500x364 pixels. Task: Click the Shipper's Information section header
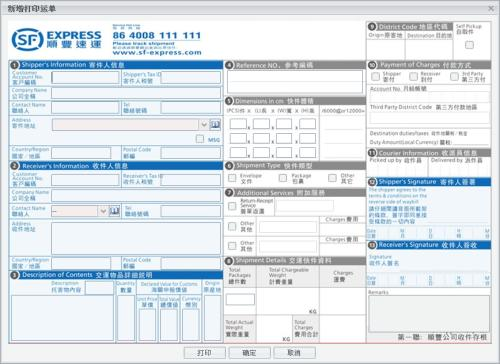point(116,65)
